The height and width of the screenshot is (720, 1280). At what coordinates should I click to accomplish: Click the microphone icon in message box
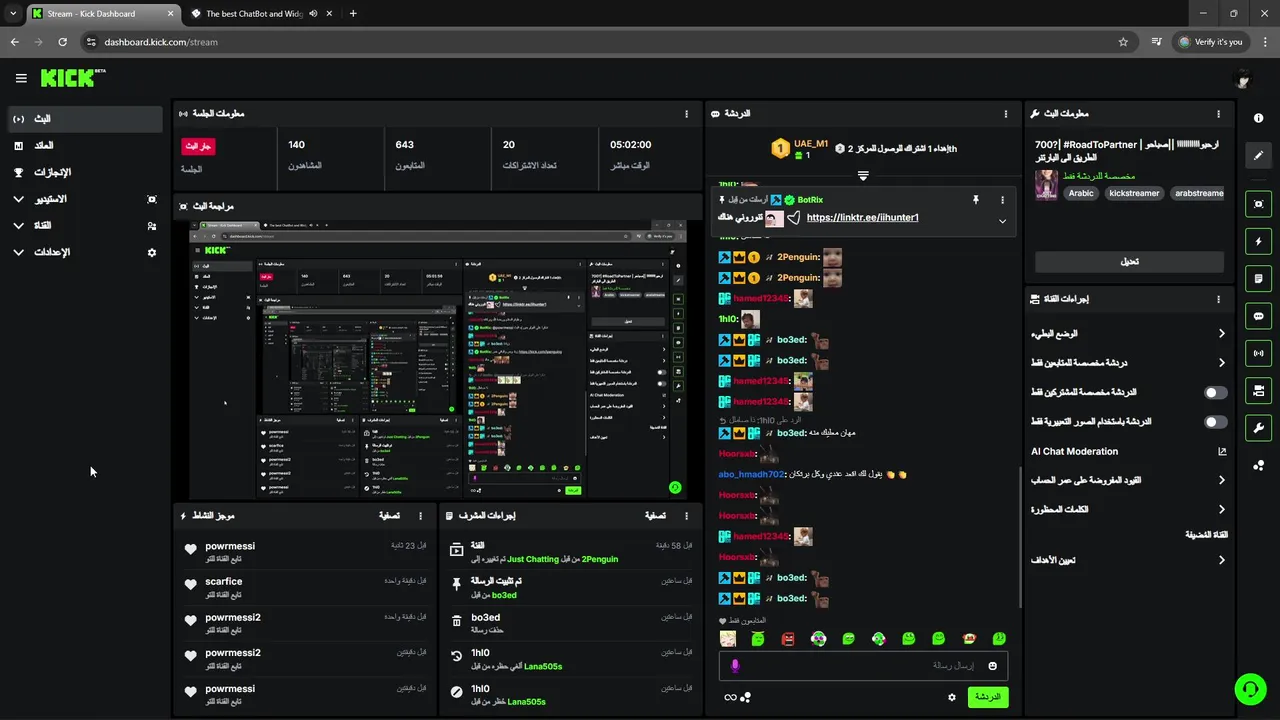click(x=735, y=666)
